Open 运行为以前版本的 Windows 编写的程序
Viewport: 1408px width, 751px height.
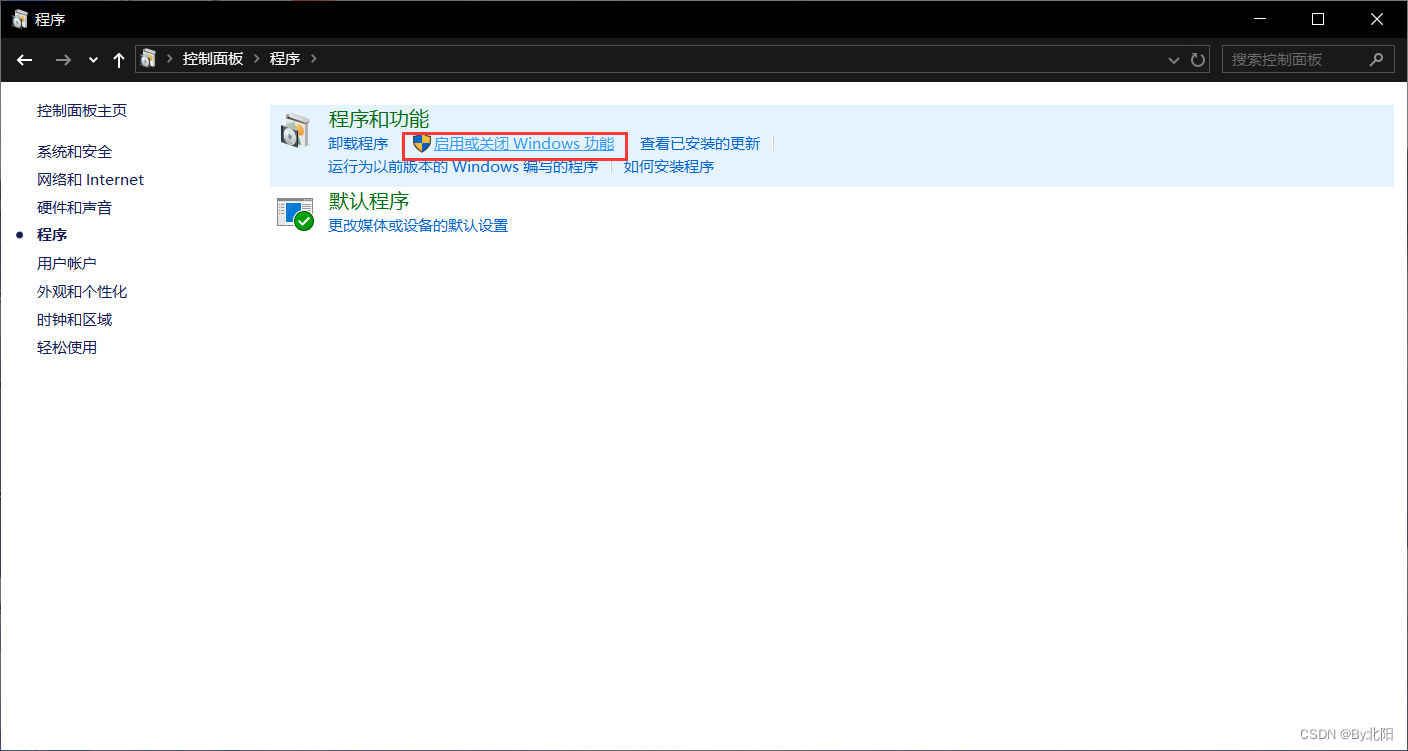coord(463,167)
